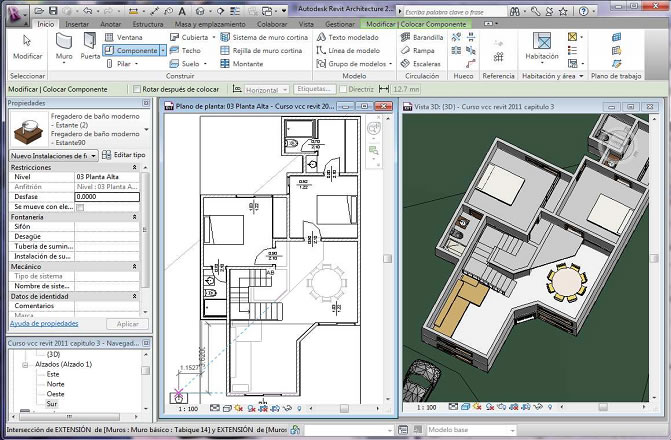Open the Componente dropdown arrow
Image resolution: width=671 pixels, height=440 pixels.
162,50
